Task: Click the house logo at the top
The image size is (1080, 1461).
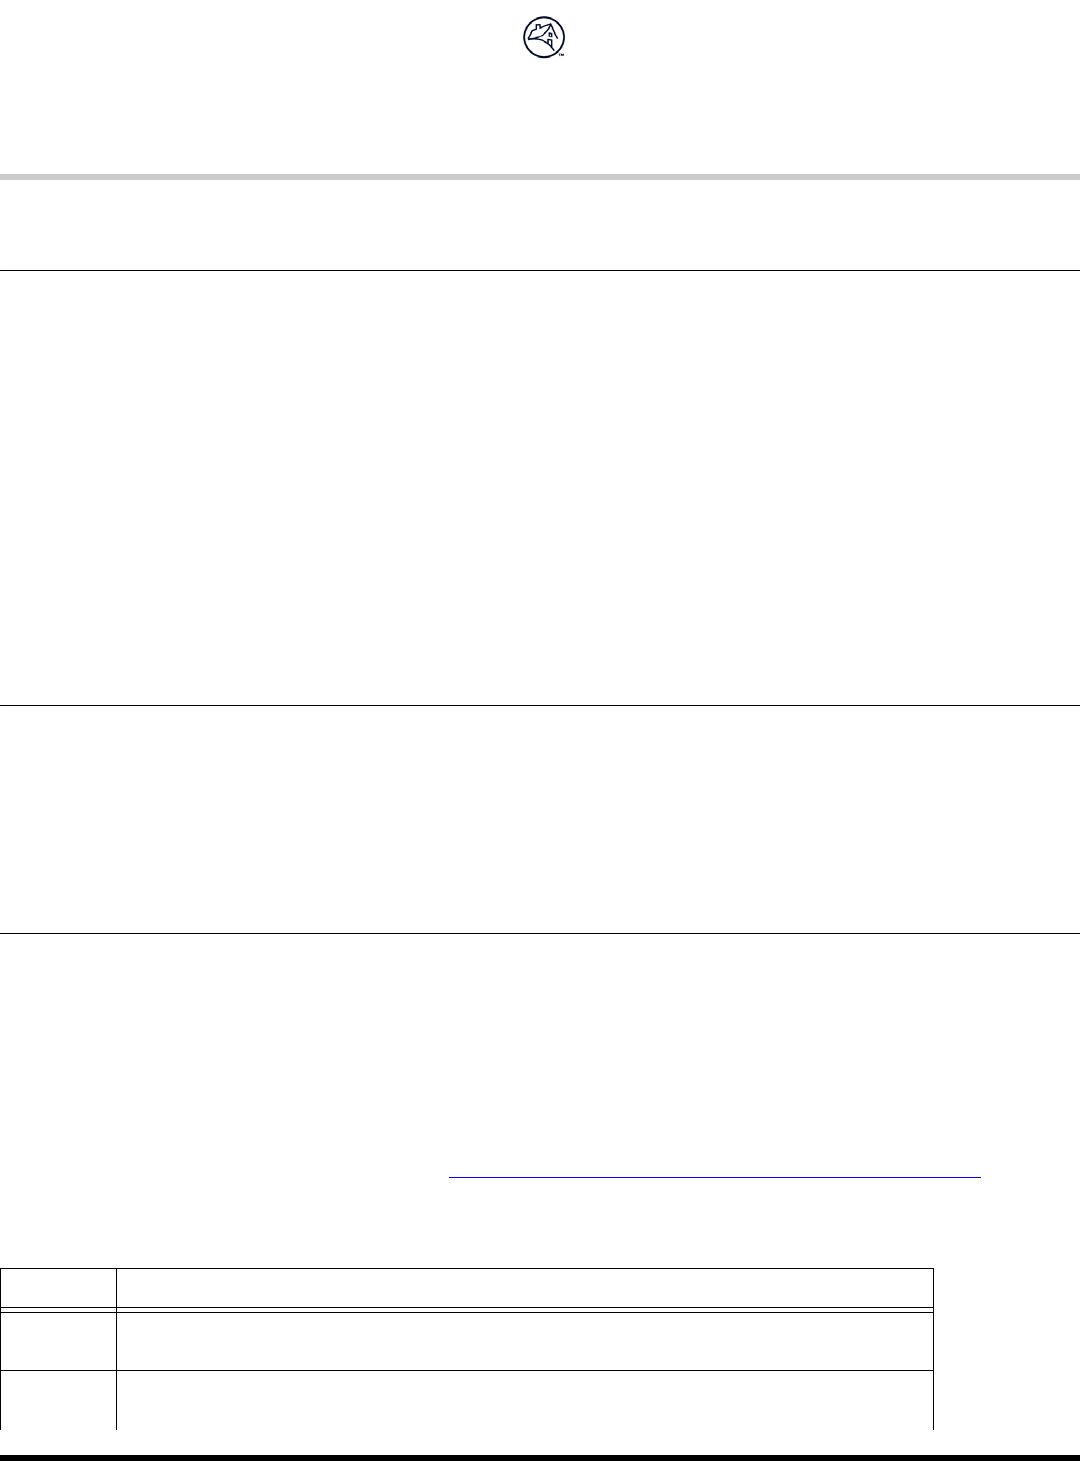Action: [541, 38]
